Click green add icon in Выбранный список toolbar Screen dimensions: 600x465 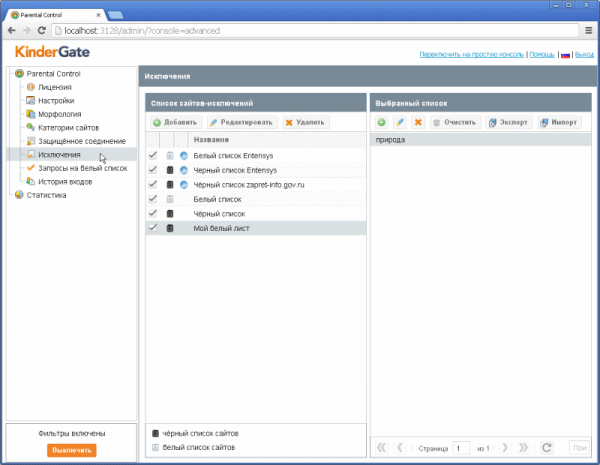[x=381, y=122]
